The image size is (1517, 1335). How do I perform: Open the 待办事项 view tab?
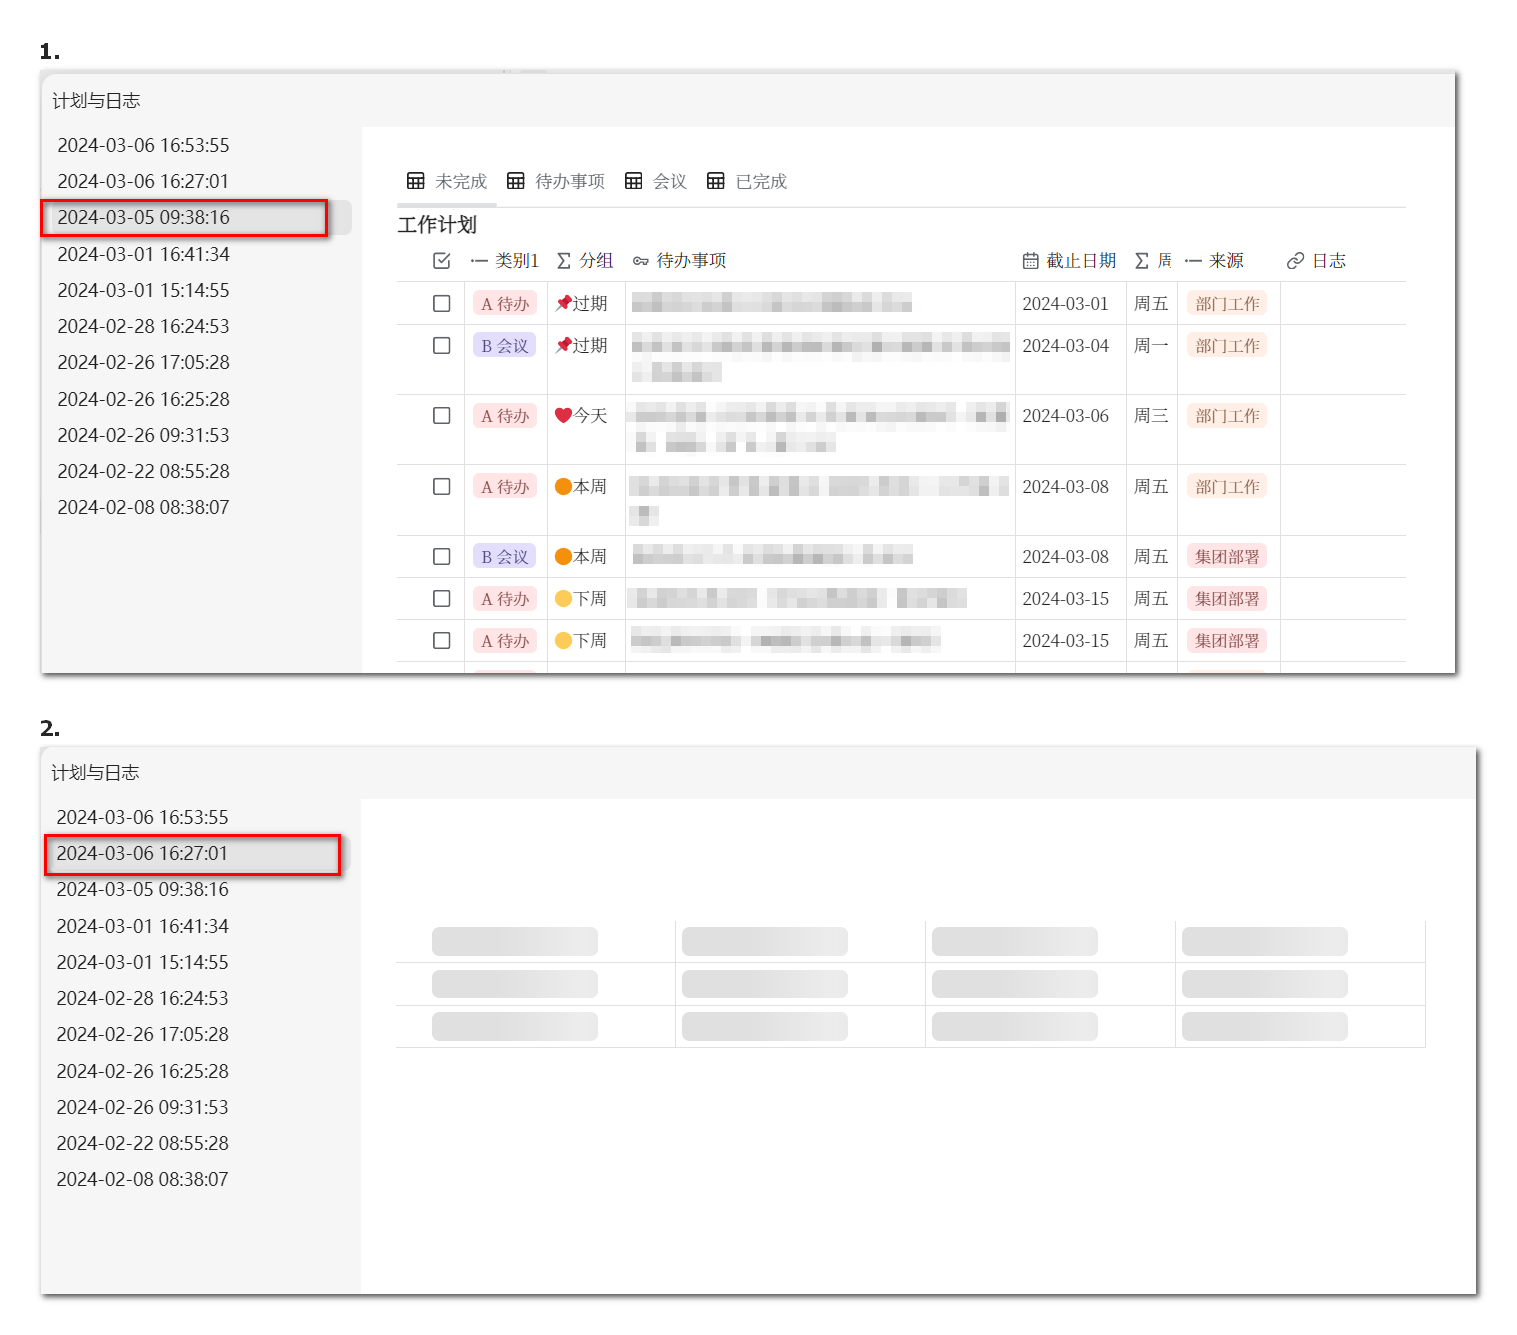click(556, 181)
